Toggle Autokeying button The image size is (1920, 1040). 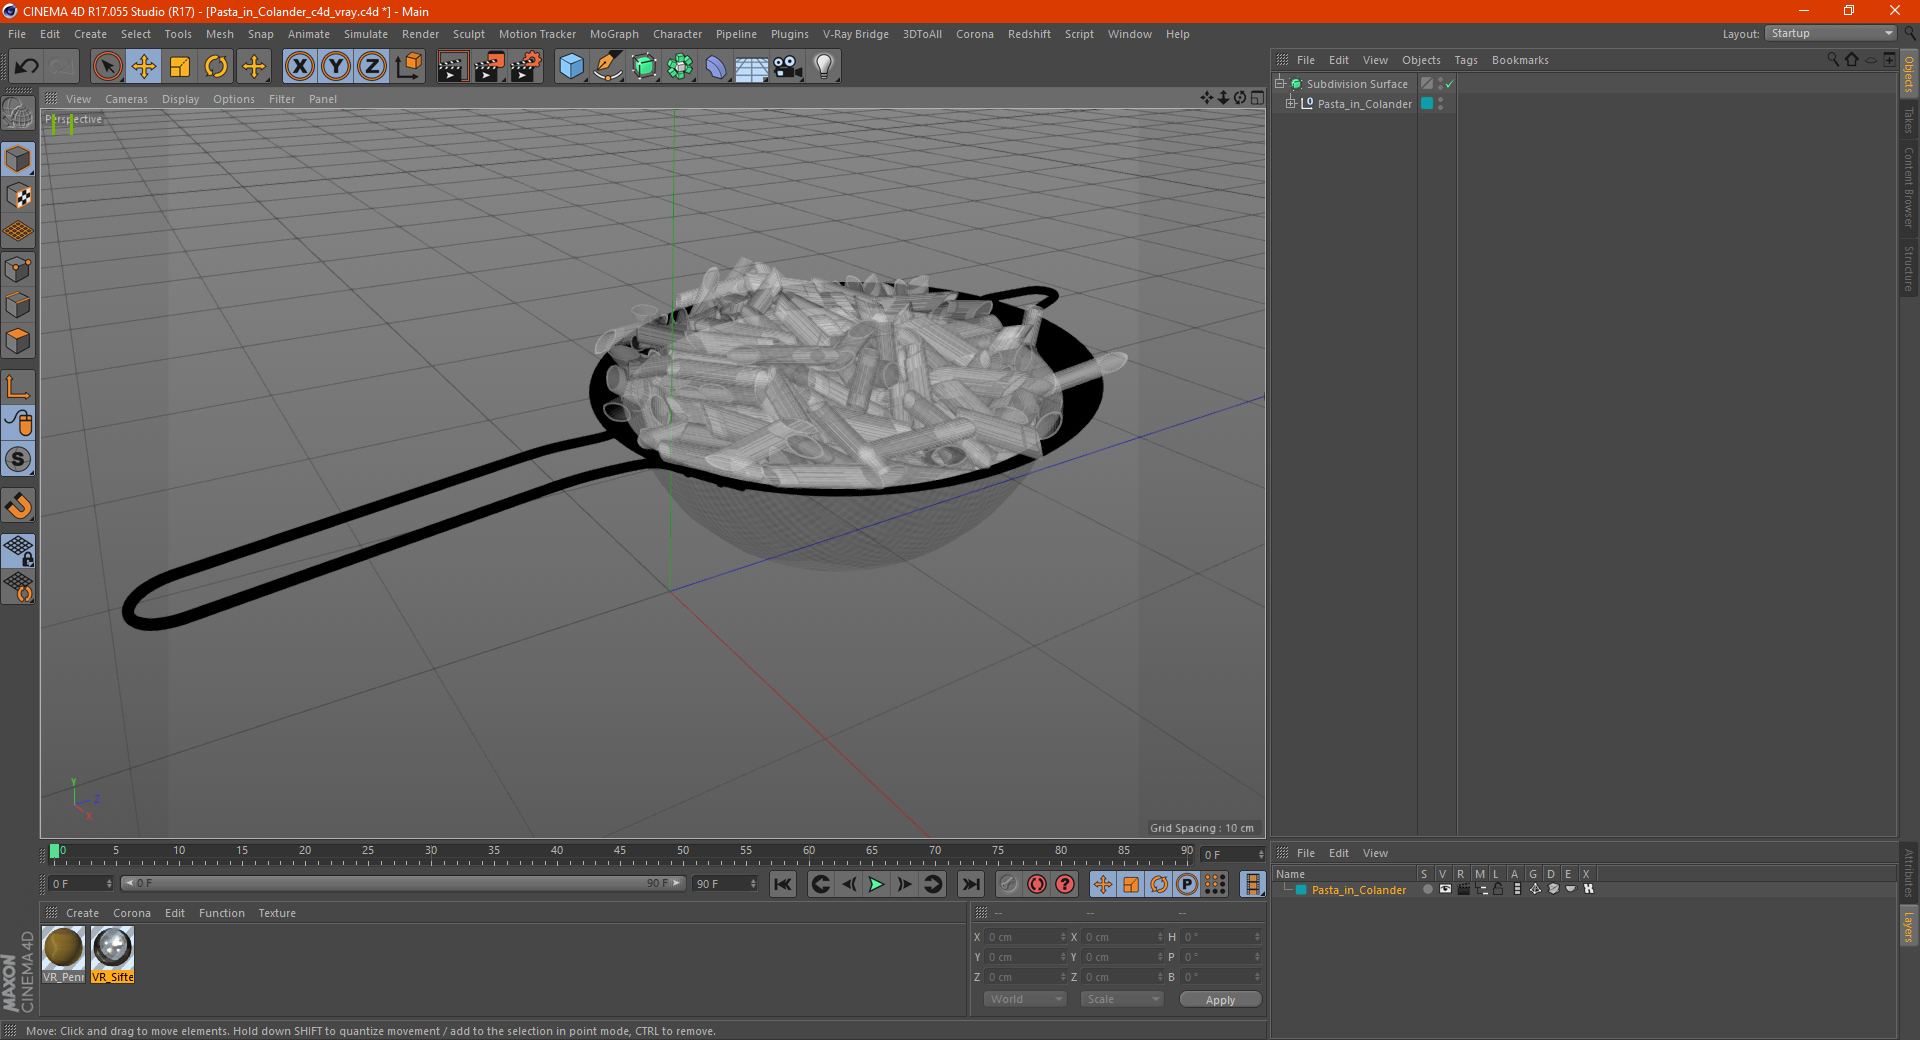click(1037, 884)
